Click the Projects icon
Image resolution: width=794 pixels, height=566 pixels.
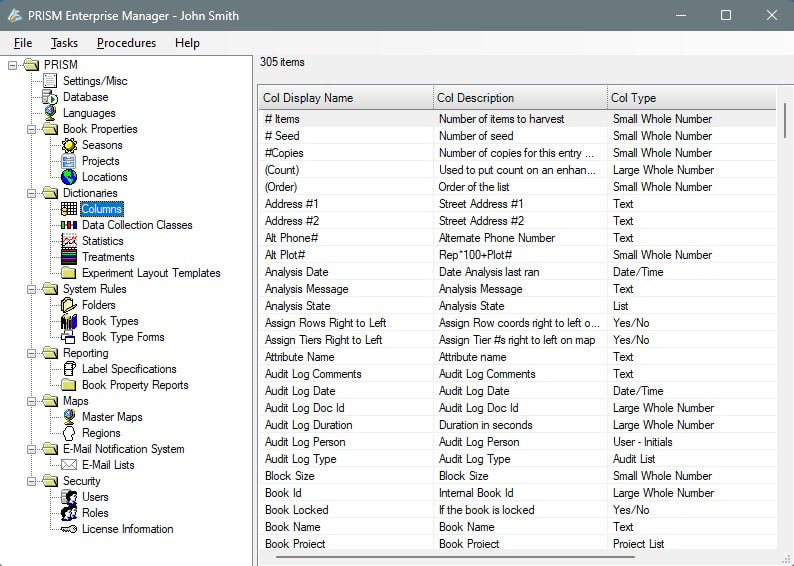[x=68, y=161]
